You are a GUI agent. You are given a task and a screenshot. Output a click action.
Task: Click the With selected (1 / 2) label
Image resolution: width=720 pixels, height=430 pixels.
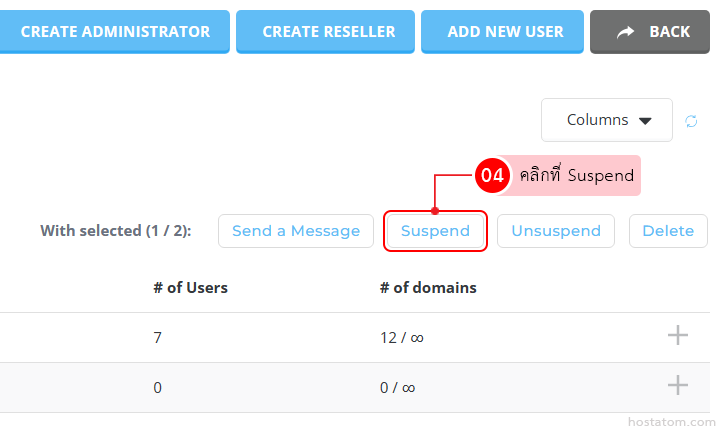[115, 231]
